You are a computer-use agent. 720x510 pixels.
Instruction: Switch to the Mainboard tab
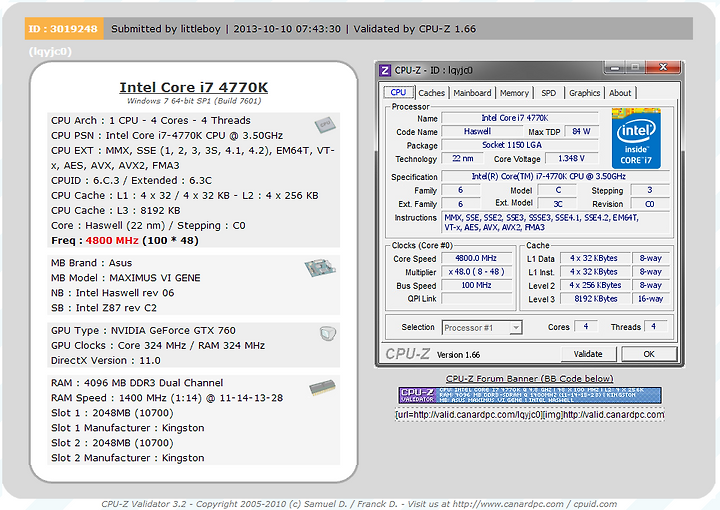(x=472, y=93)
